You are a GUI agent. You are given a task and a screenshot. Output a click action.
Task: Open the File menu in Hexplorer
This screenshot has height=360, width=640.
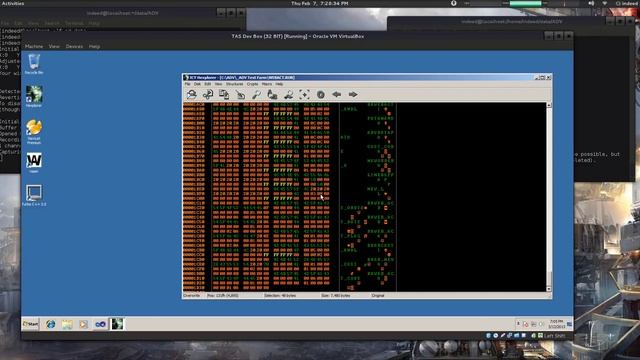[x=187, y=84]
